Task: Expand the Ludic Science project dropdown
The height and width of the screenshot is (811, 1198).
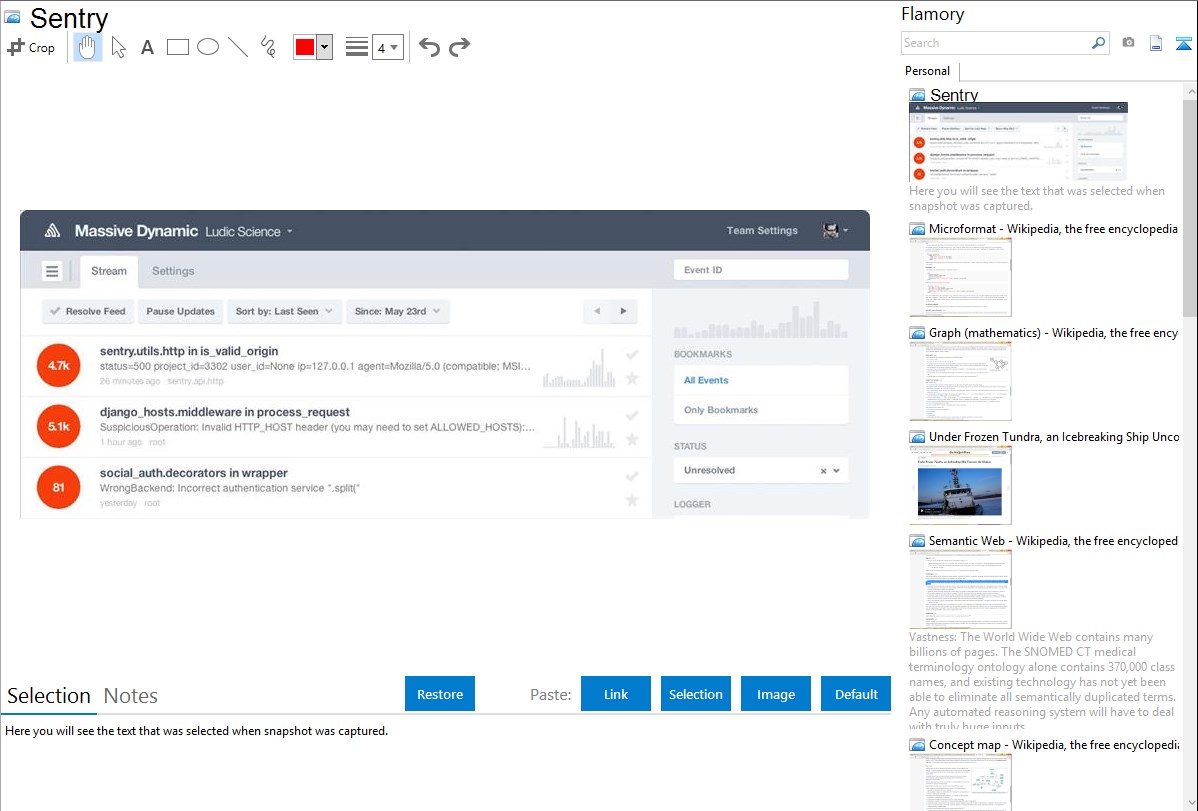Action: [249, 232]
